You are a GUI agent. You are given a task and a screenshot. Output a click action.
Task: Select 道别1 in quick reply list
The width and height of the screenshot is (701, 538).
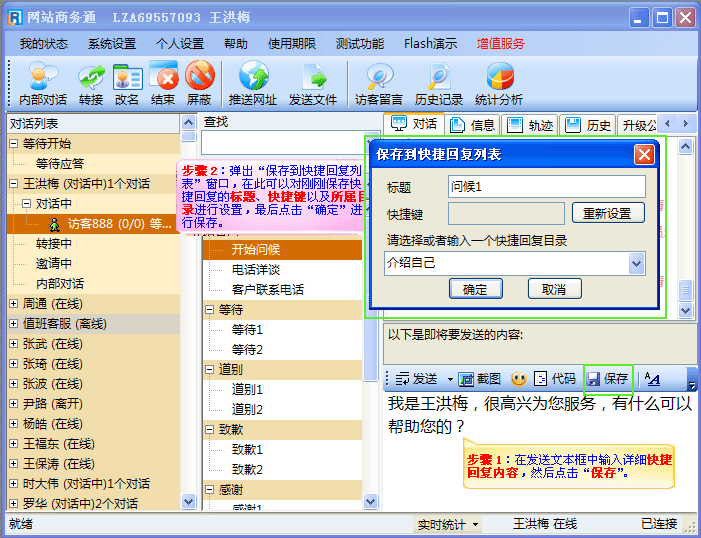click(247, 389)
